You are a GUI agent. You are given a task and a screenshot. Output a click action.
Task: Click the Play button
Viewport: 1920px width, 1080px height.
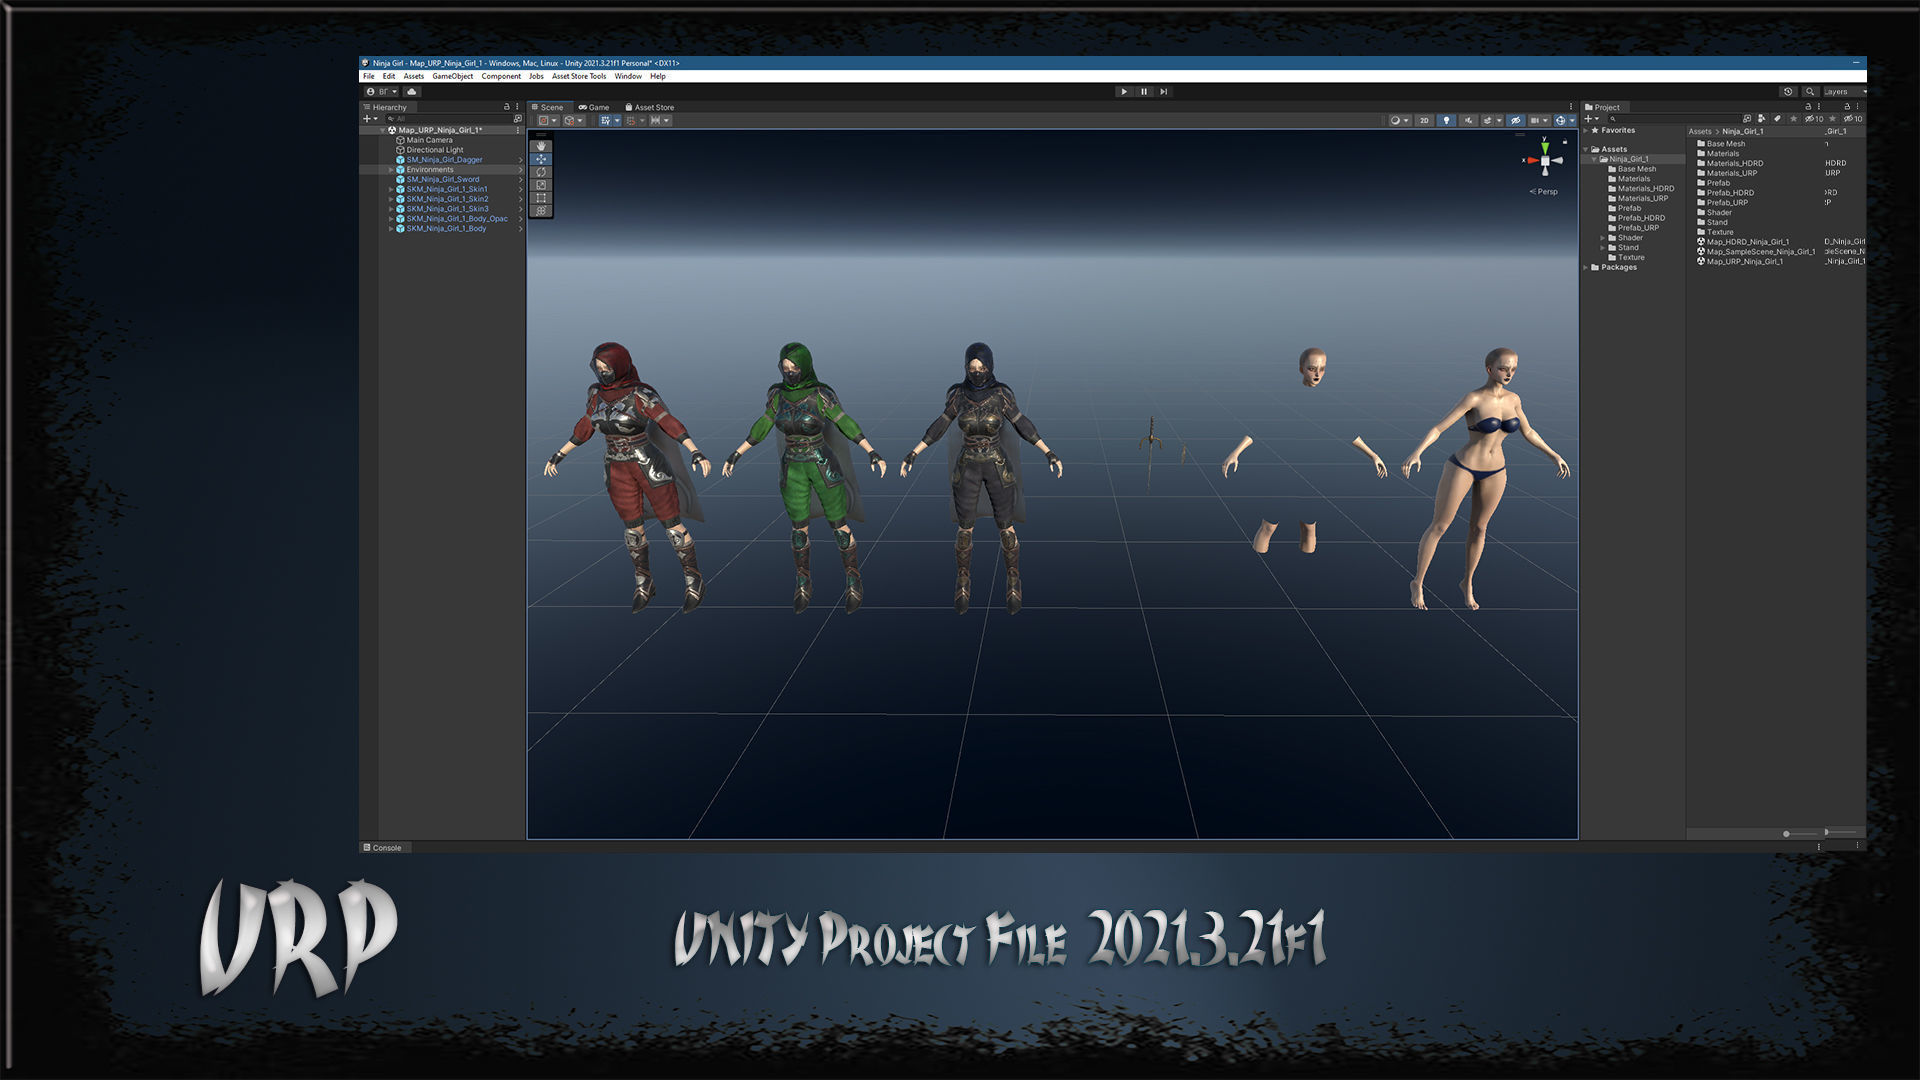[1124, 92]
